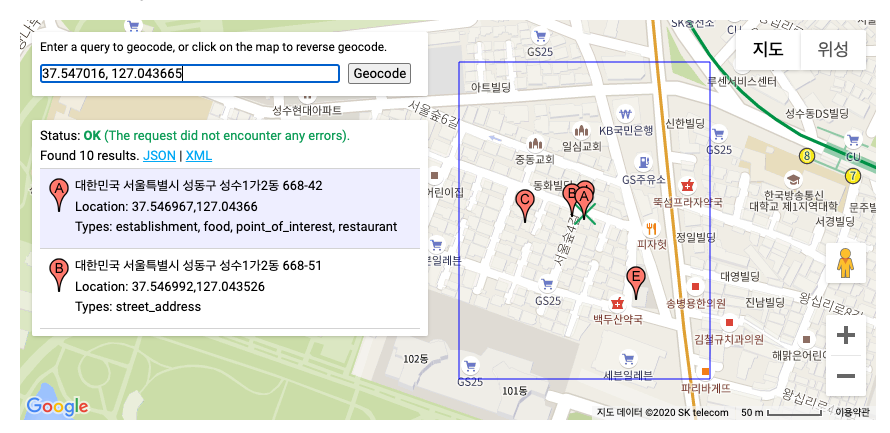This screenshot has height=433, width=890.
Task: Switch to 지도 map view
Action: pos(768,50)
